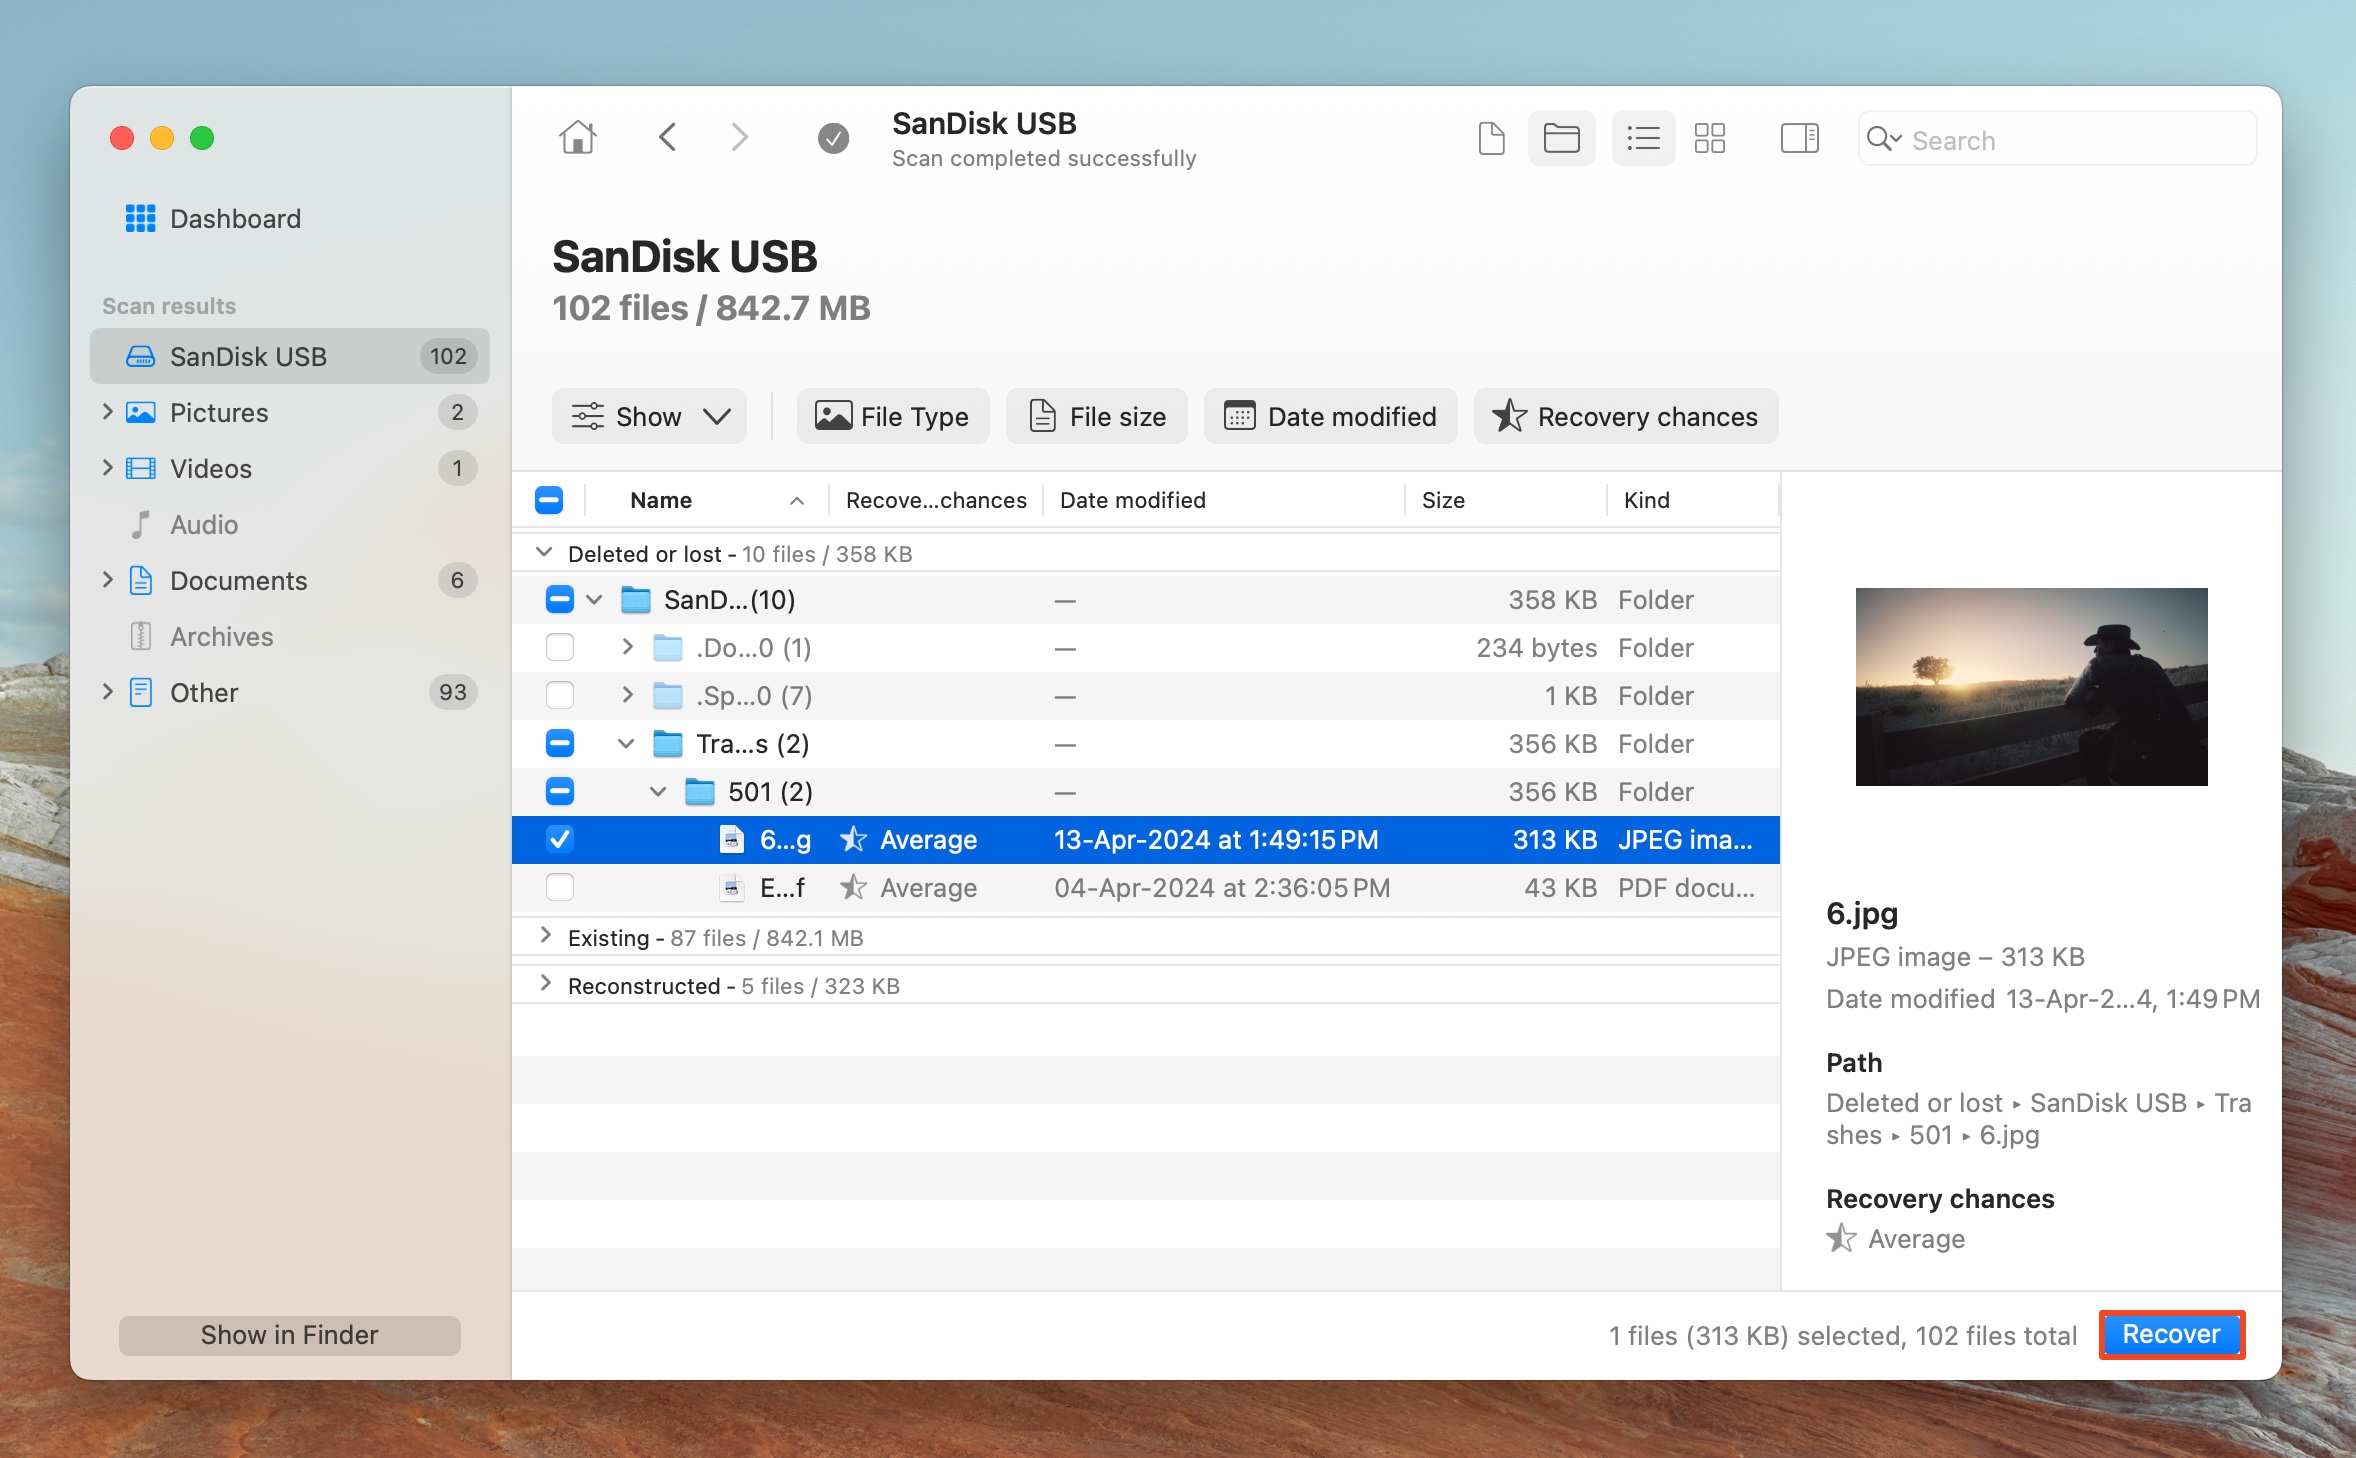Select SanDisk USB in scan results
The width and height of the screenshot is (2356, 1458).
(290, 356)
